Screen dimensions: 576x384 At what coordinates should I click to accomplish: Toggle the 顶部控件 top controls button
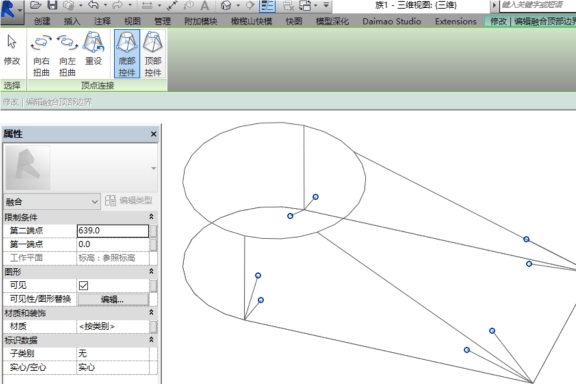point(153,54)
